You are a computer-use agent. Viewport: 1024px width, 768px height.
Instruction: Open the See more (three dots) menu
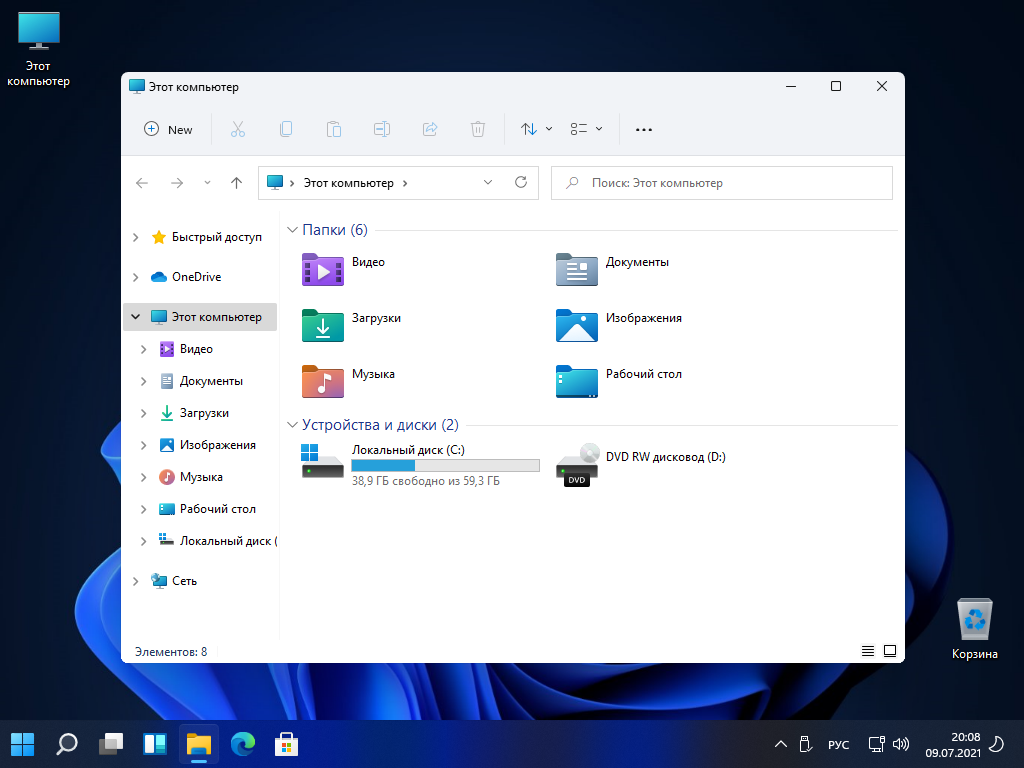click(x=644, y=129)
